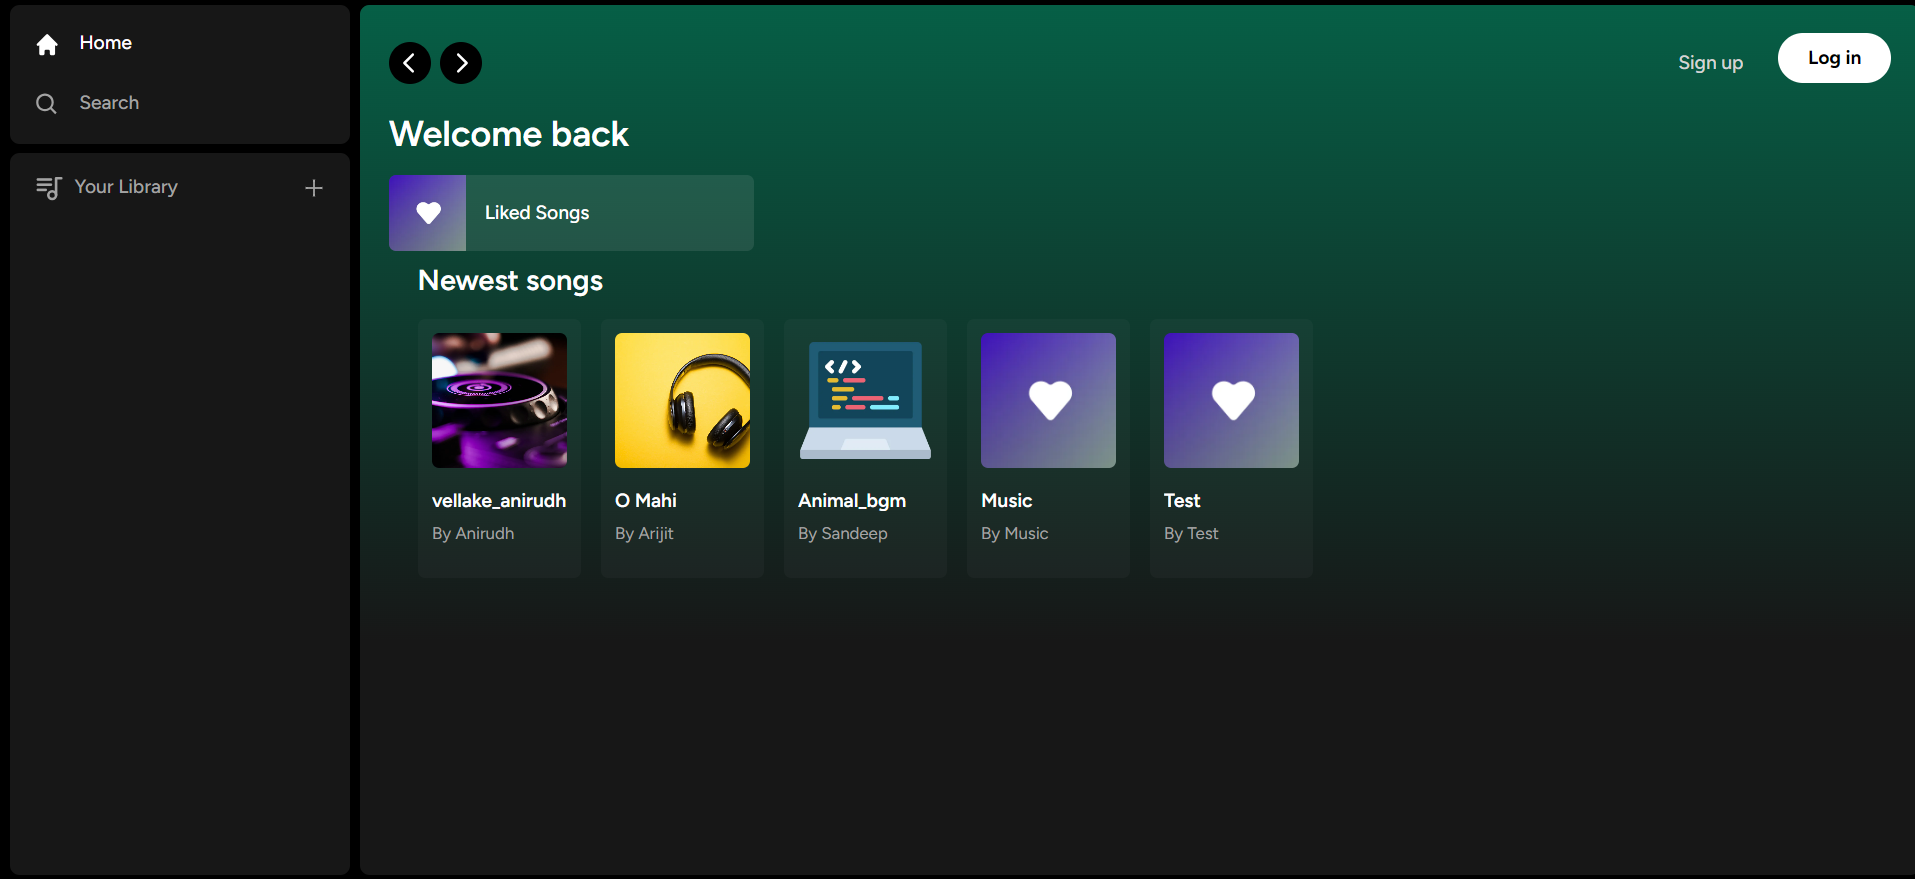
Task: Click the Log in button
Action: (1834, 58)
